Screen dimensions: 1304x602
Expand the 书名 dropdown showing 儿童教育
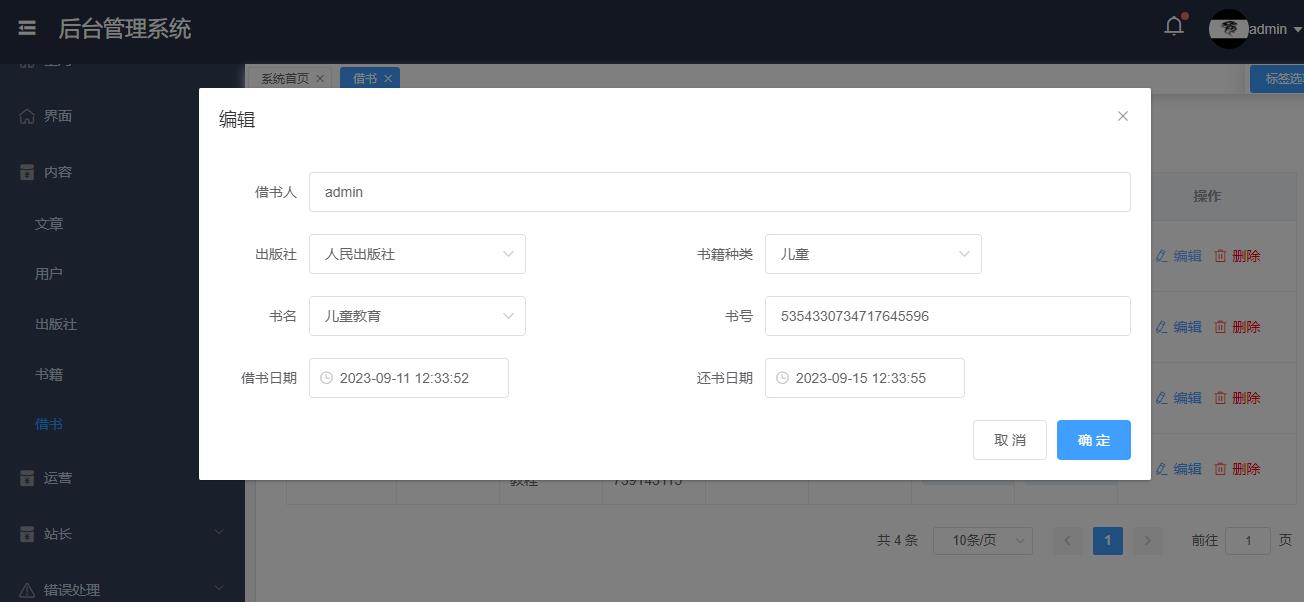click(417, 316)
